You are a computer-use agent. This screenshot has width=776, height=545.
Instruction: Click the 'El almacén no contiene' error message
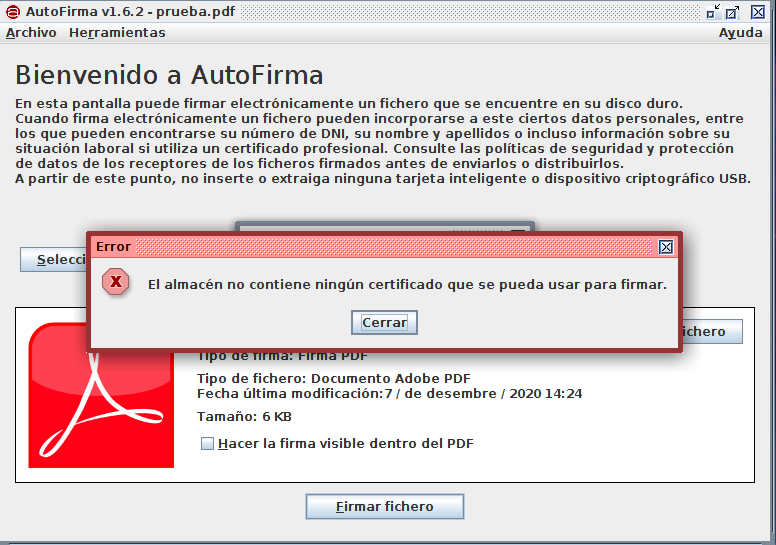click(406, 285)
